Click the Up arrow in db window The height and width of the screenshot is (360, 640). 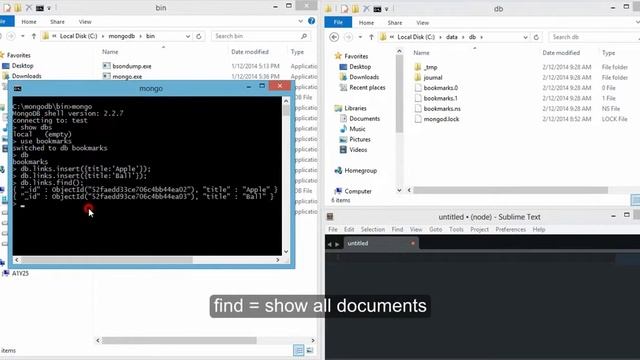371,37
